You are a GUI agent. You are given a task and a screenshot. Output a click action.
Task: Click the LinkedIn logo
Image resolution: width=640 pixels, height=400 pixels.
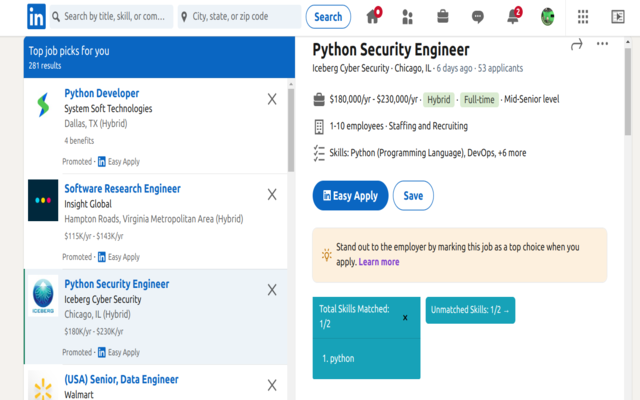point(35,16)
